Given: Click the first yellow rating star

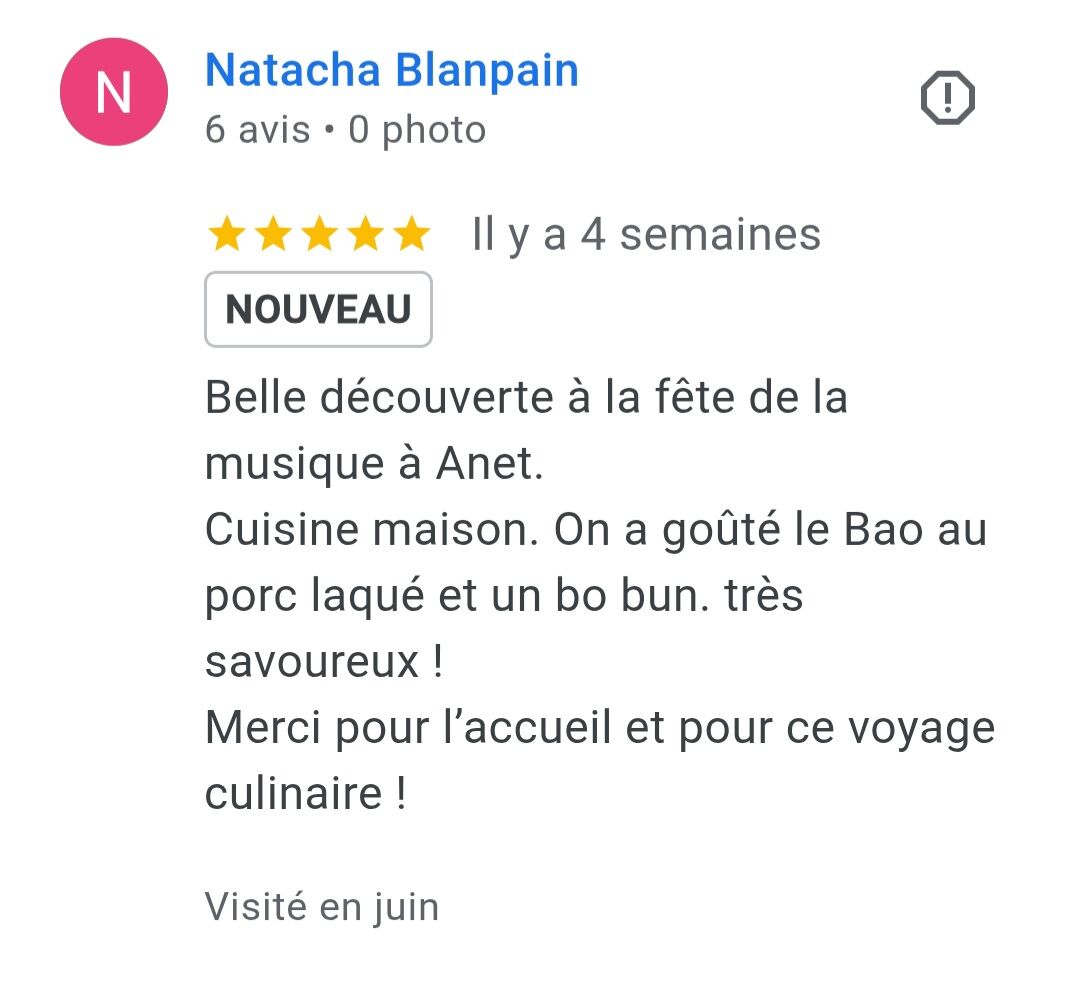Looking at the screenshot, I should click(x=227, y=234).
